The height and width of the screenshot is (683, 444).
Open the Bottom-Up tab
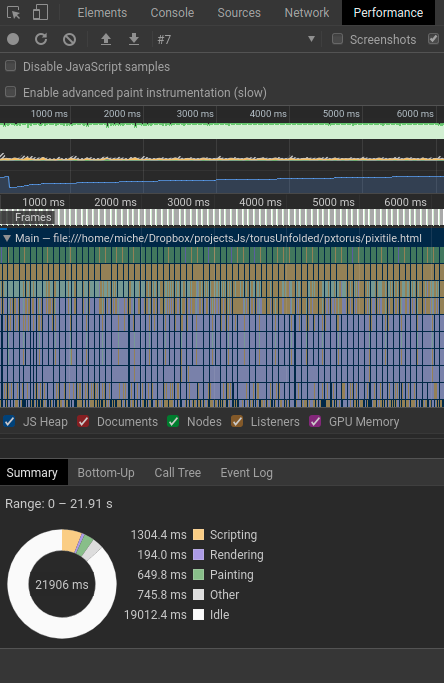pyautogui.click(x=106, y=473)
